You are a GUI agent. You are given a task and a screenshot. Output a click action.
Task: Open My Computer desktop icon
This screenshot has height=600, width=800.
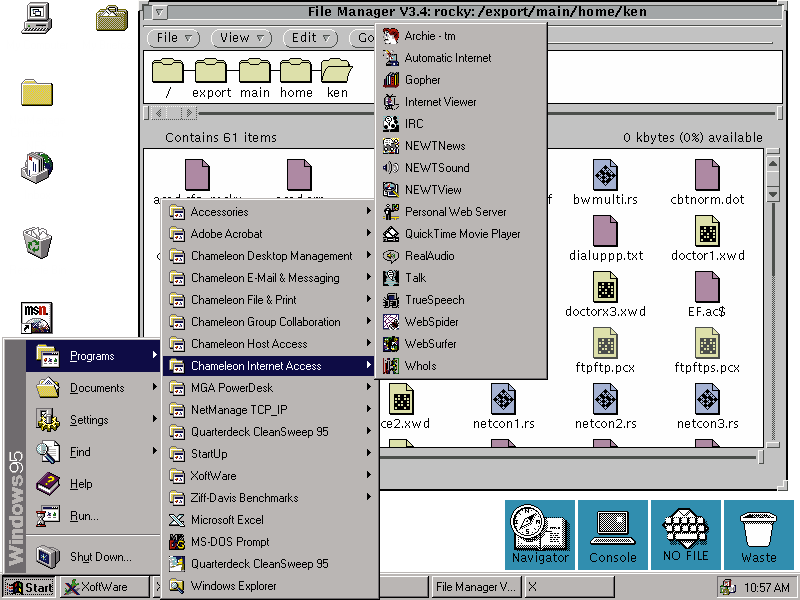click(37, 18)
